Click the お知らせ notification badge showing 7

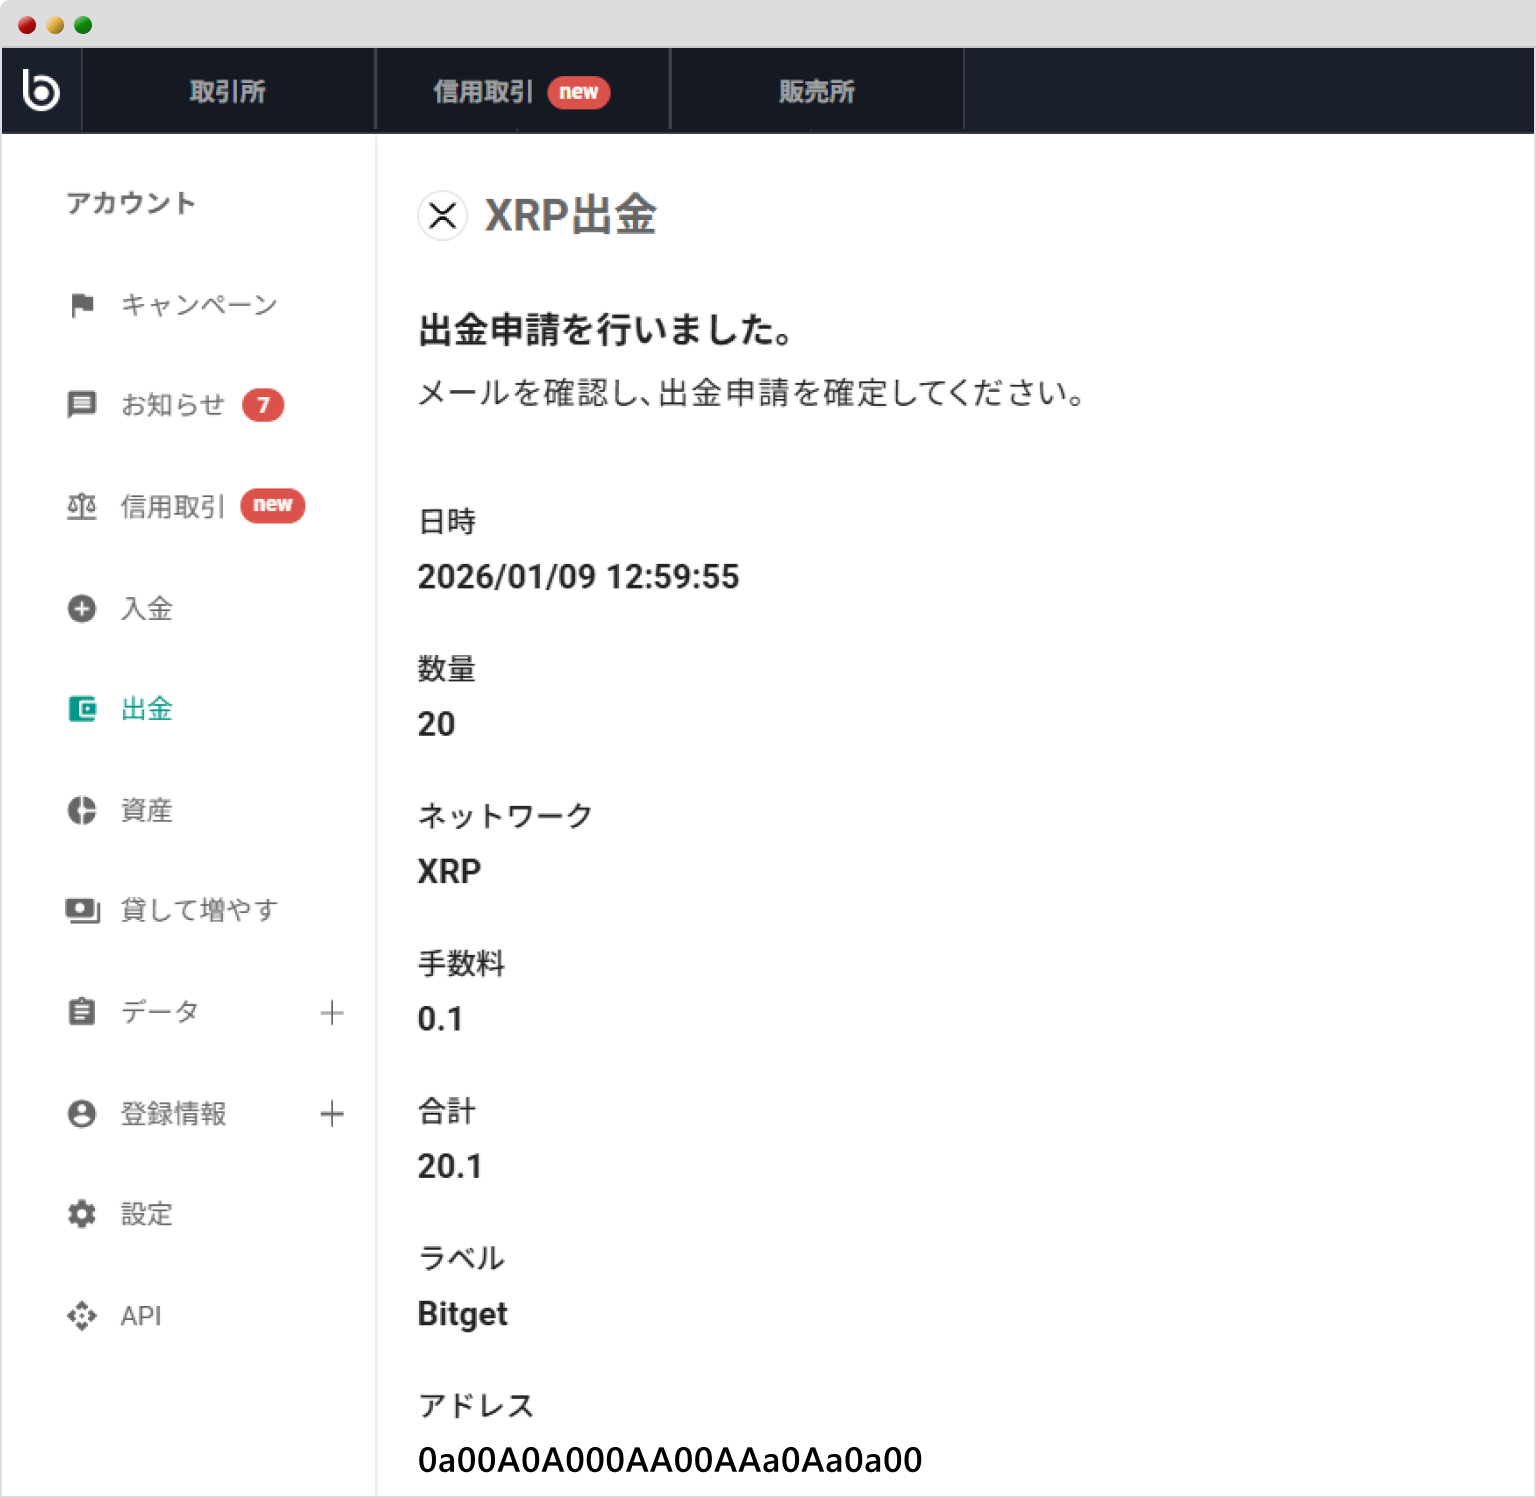tap(263, 405)
